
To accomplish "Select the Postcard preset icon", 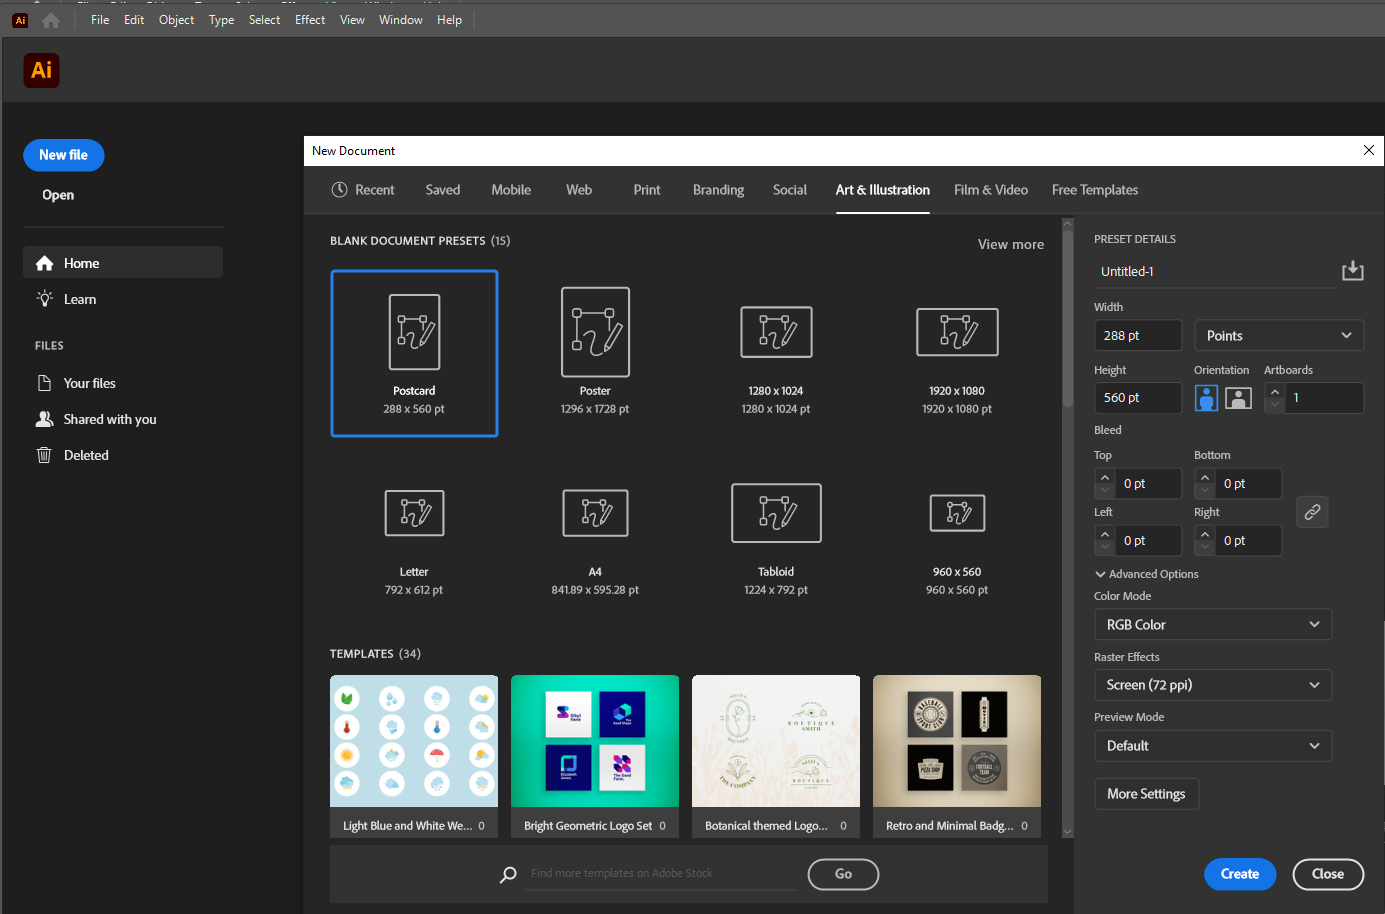I will pyautogui.click(x=414, y=332).
